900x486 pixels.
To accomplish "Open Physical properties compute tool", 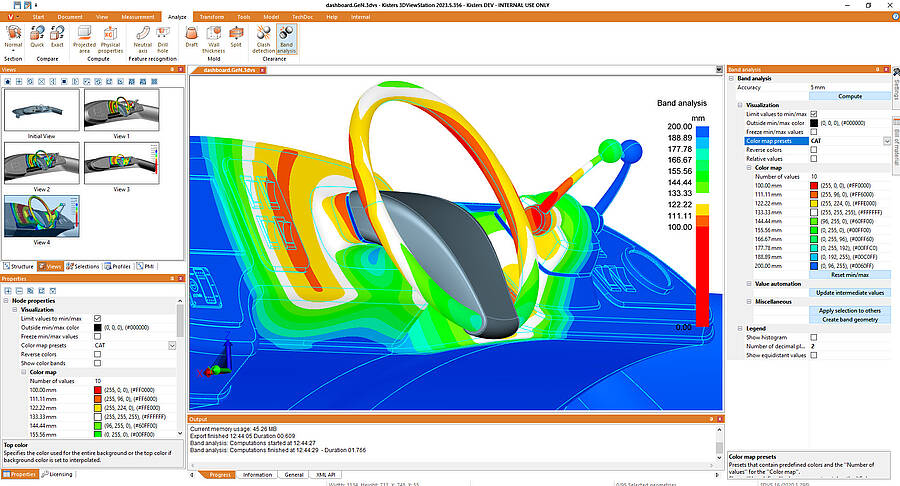I will [110, 39].
